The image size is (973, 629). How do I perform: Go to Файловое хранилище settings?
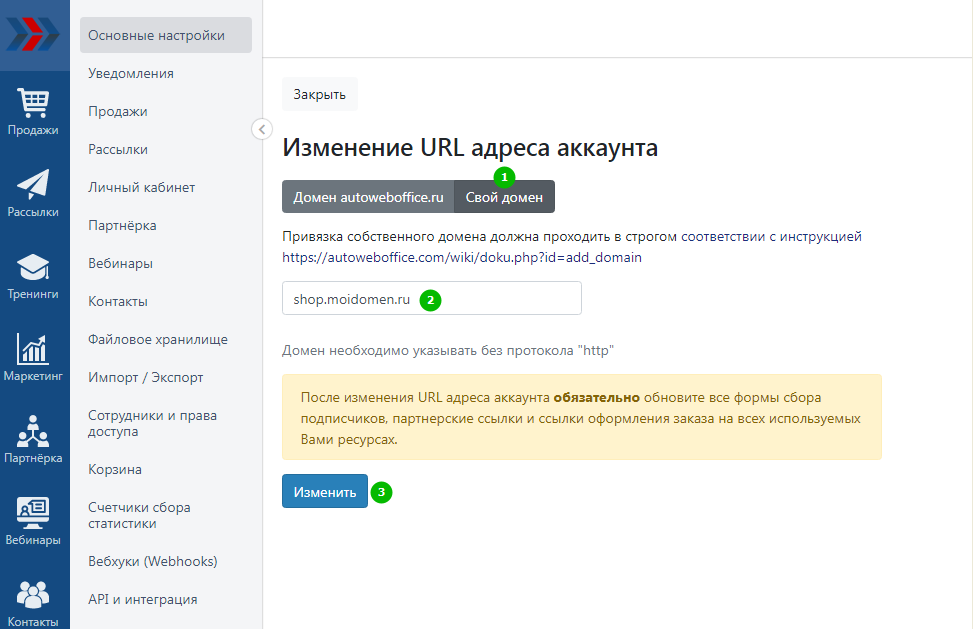(x=158, y=339)
